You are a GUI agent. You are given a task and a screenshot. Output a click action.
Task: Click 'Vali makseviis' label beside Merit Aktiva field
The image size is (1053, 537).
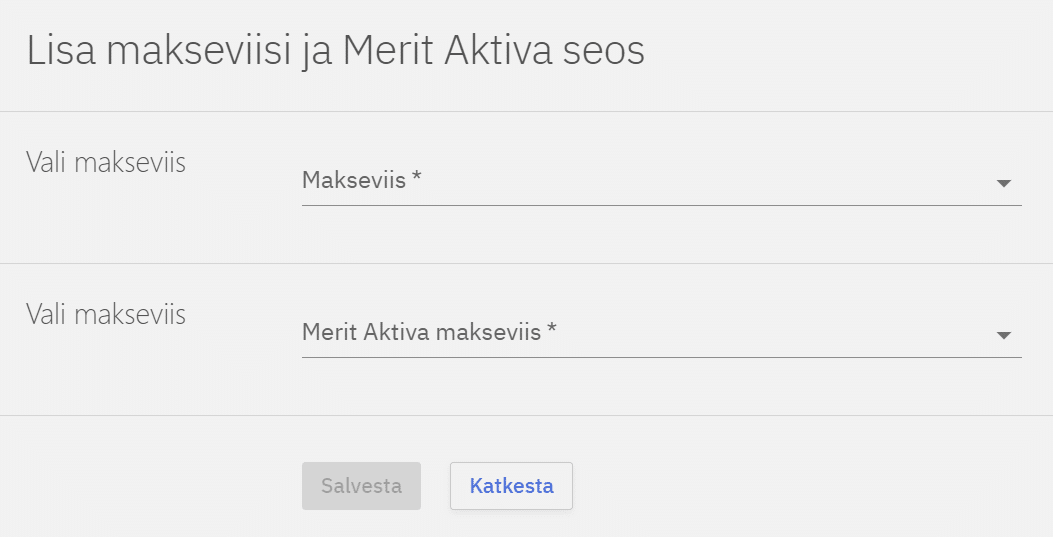click(106, 314)
